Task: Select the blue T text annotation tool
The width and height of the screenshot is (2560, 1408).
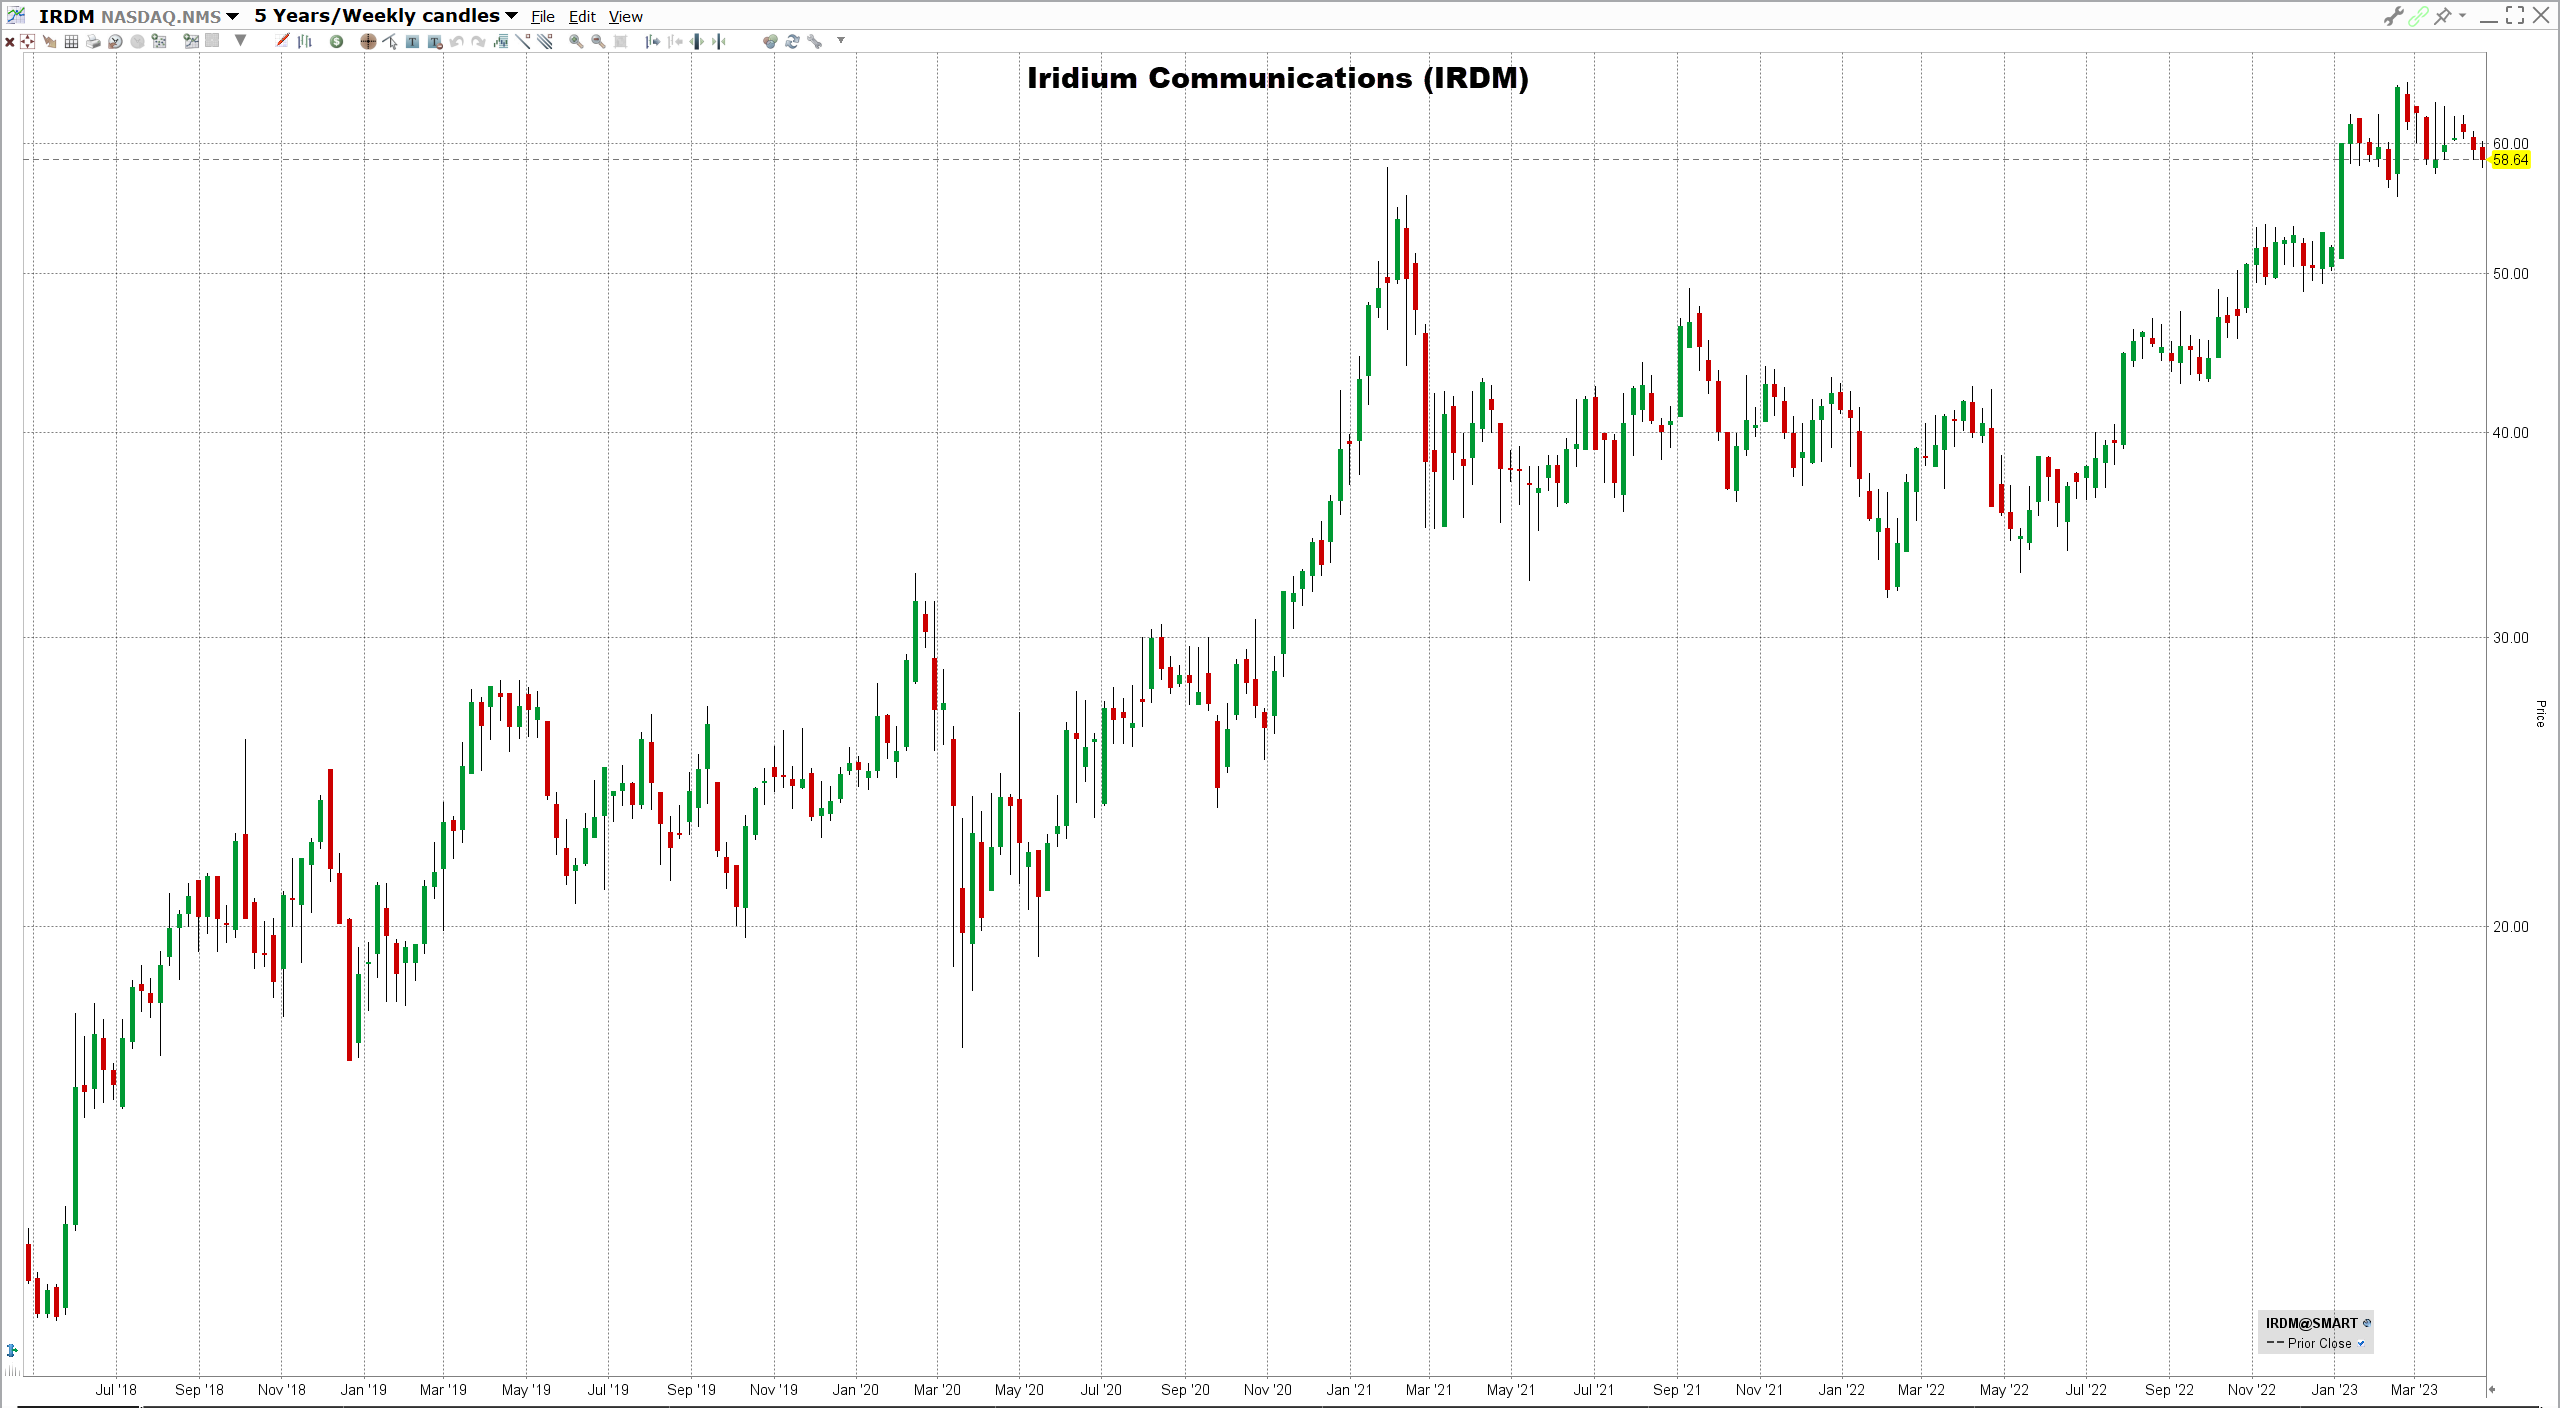Action: tap(412, 41)
